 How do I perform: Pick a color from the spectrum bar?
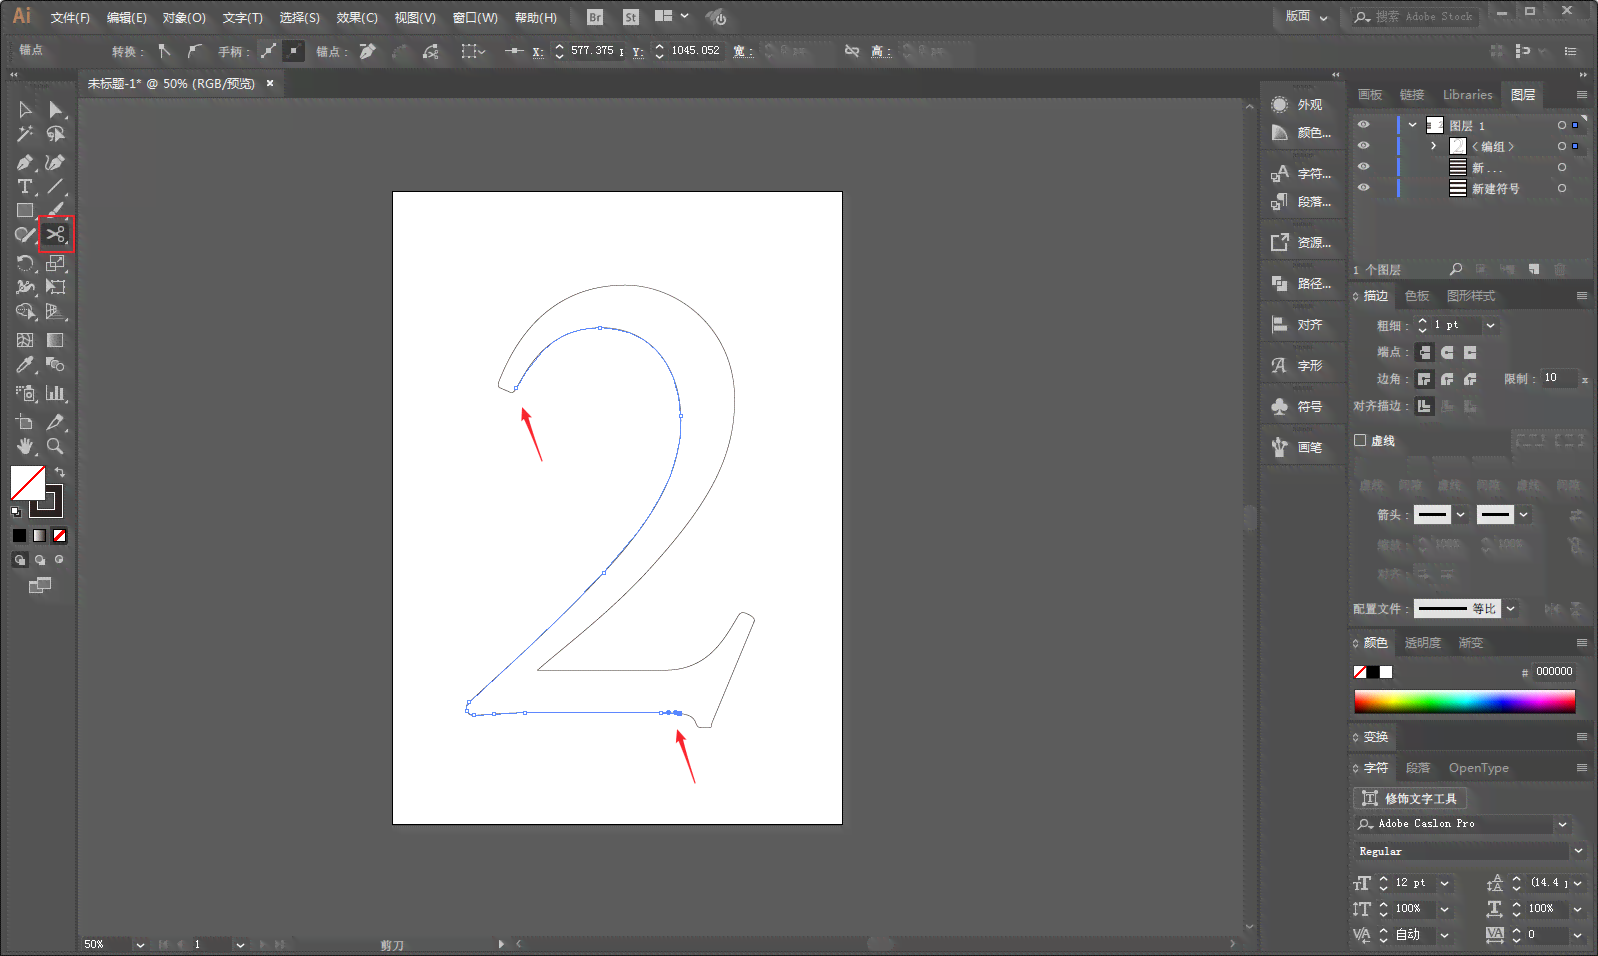coord(1464,701)
